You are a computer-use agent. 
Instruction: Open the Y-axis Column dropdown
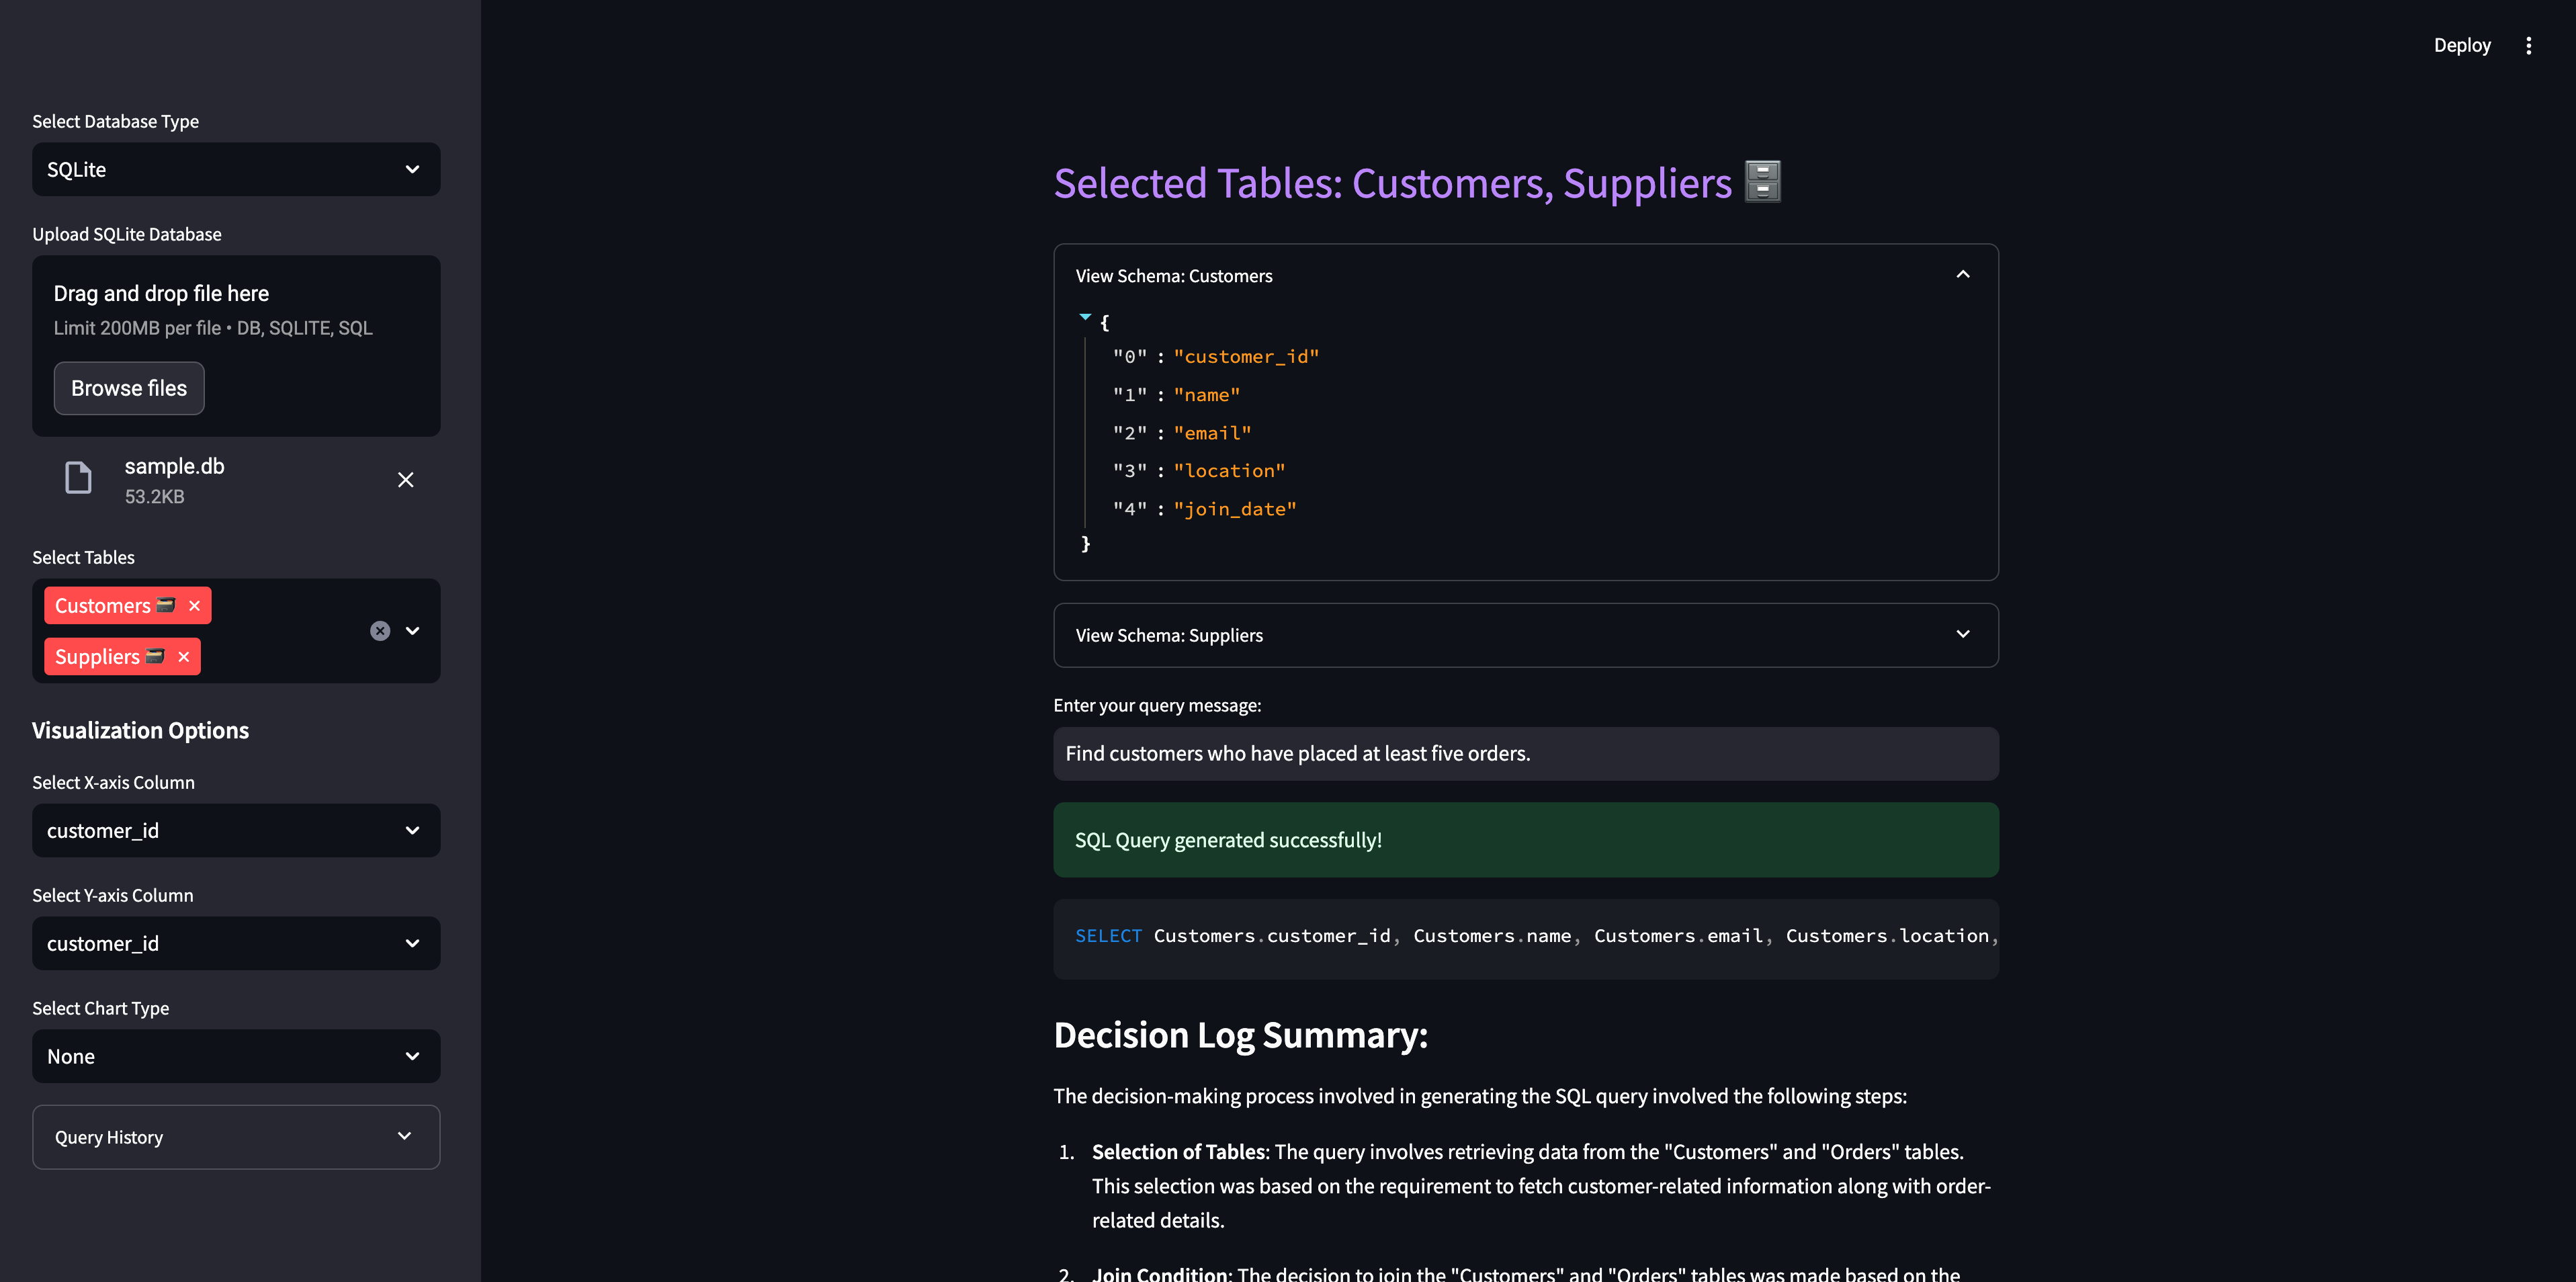(236, 943)
